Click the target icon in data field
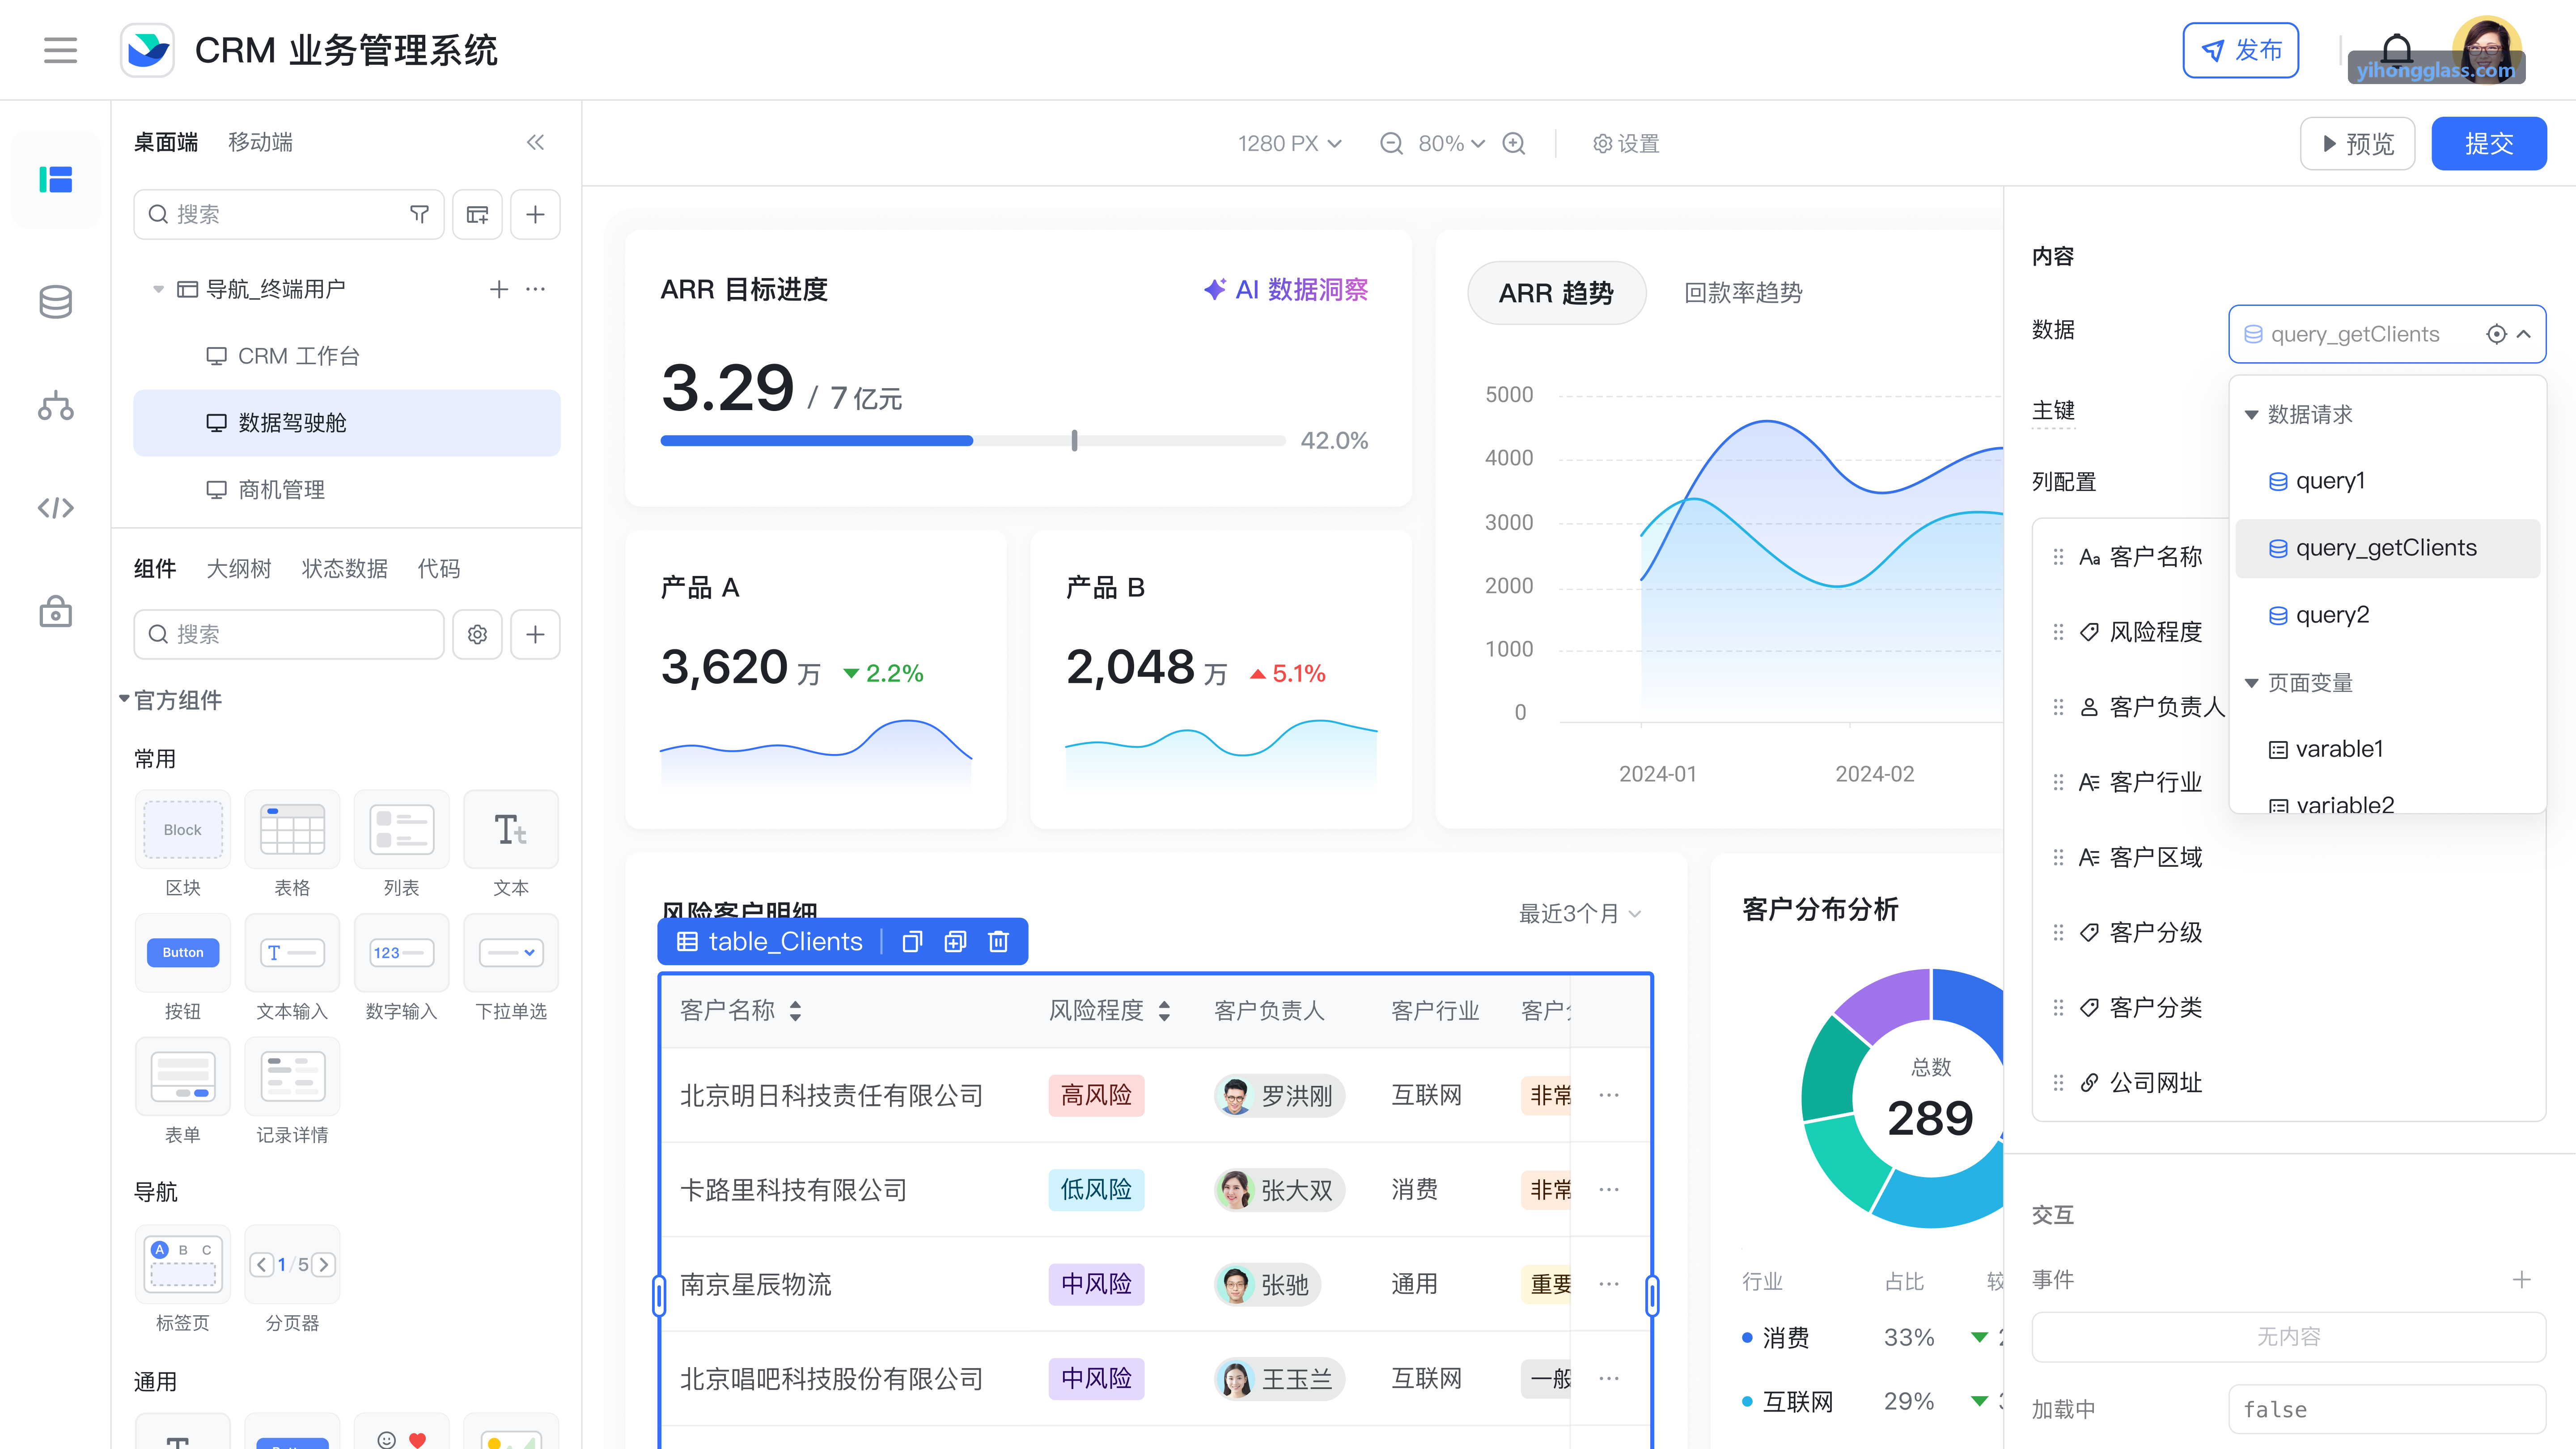Viewport: 2576px width, 1449px height. (x=2496, y=334)
